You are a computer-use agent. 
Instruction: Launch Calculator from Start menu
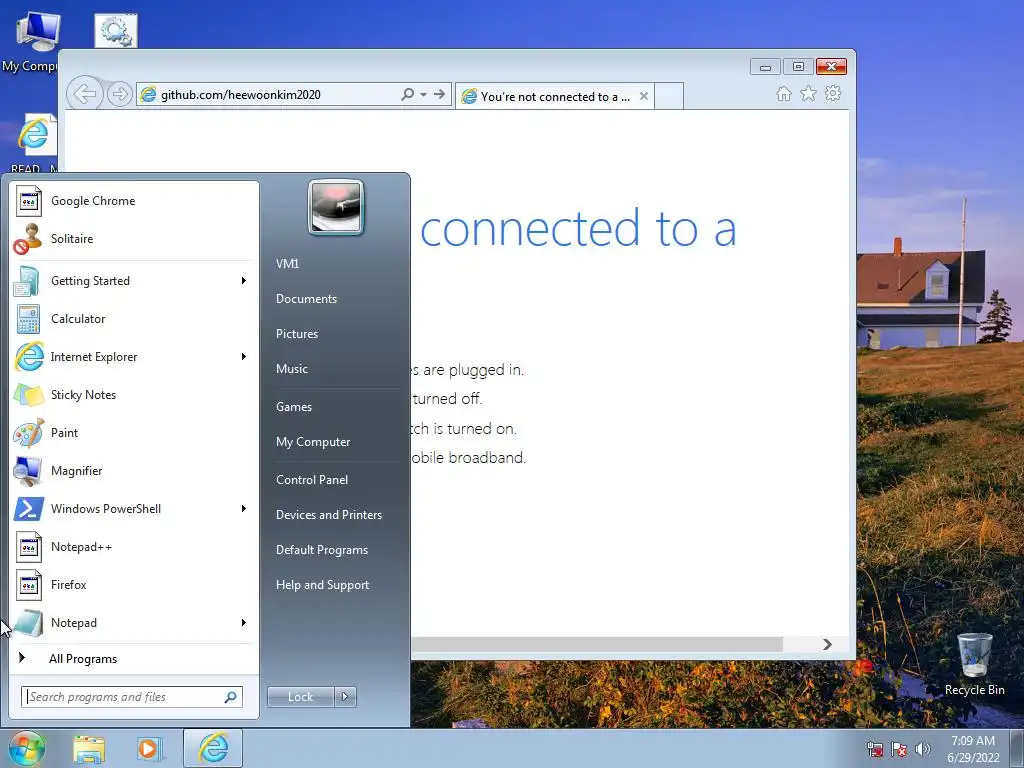[x=134, y=319]
